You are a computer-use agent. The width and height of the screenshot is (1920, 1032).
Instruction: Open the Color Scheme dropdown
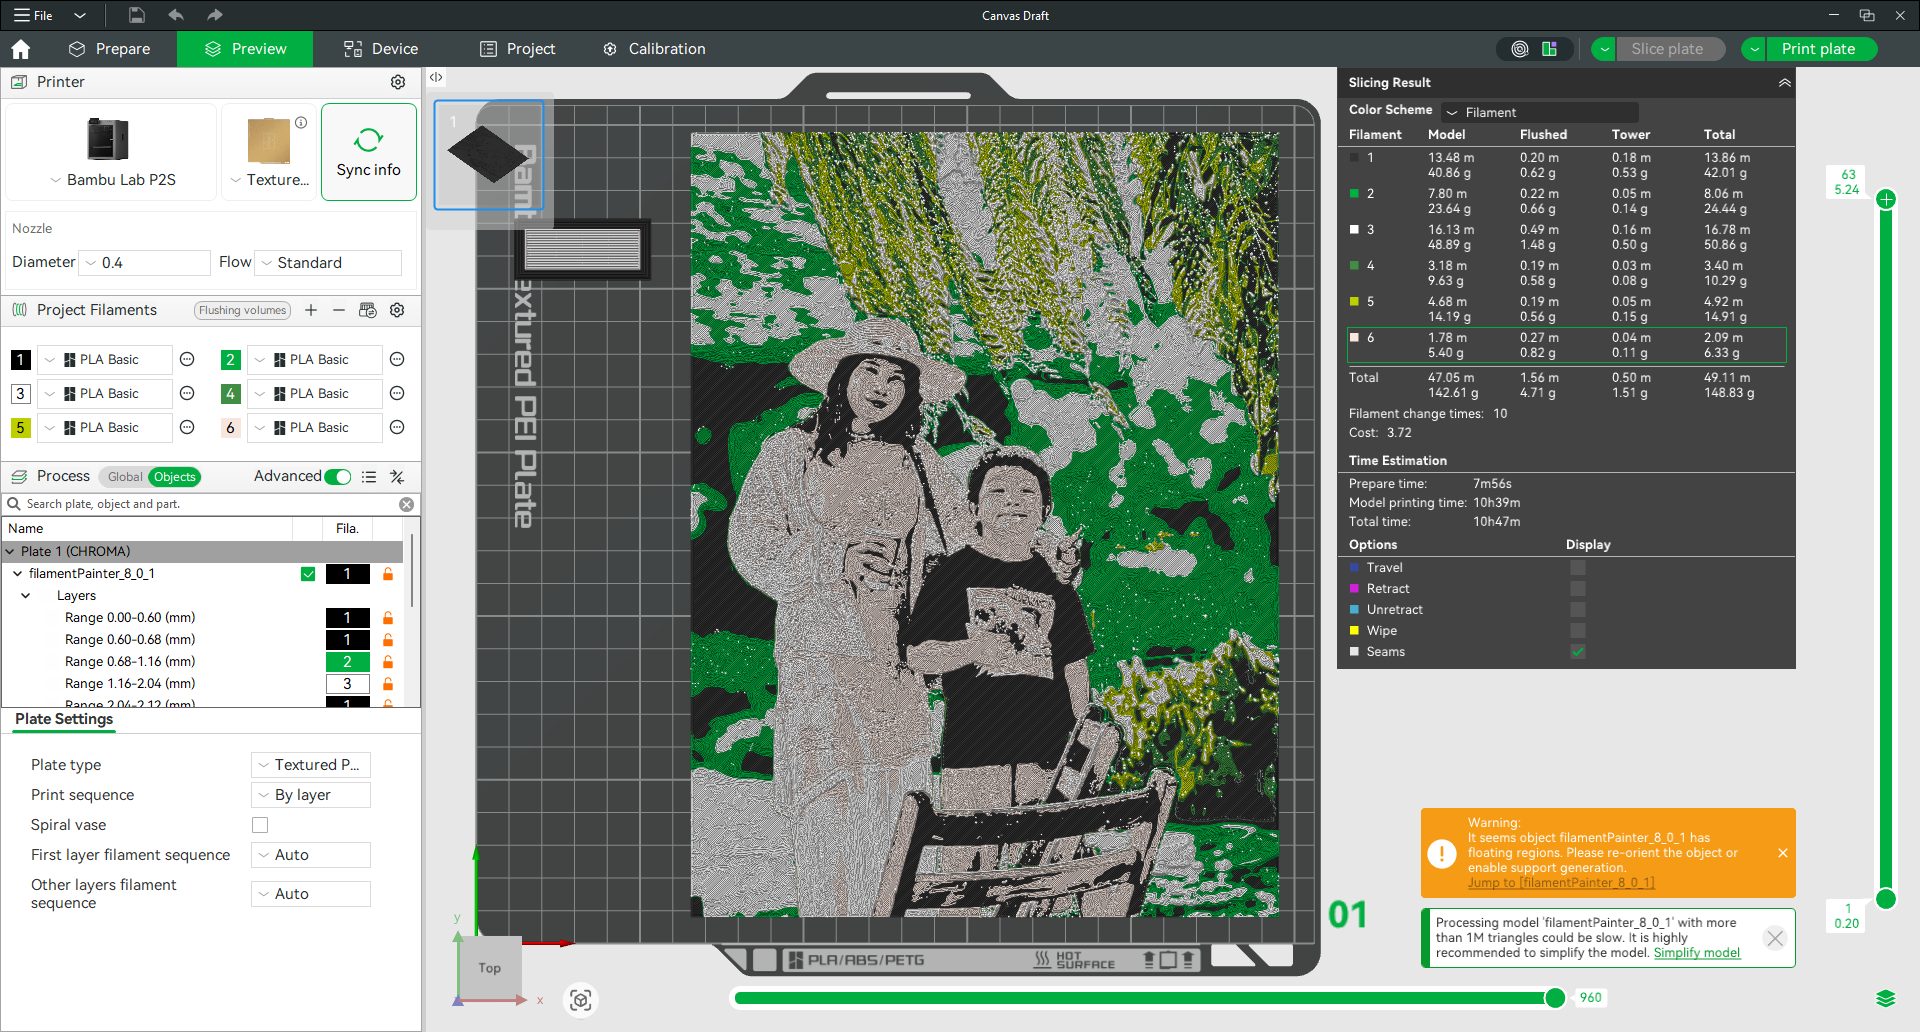coord(1538,112)
